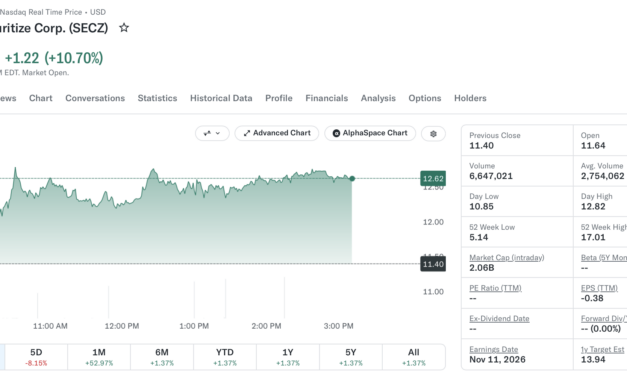Click the PE Ratio (TTM) link
This screenshot has height=376, width=627.
tap(495, 288)
